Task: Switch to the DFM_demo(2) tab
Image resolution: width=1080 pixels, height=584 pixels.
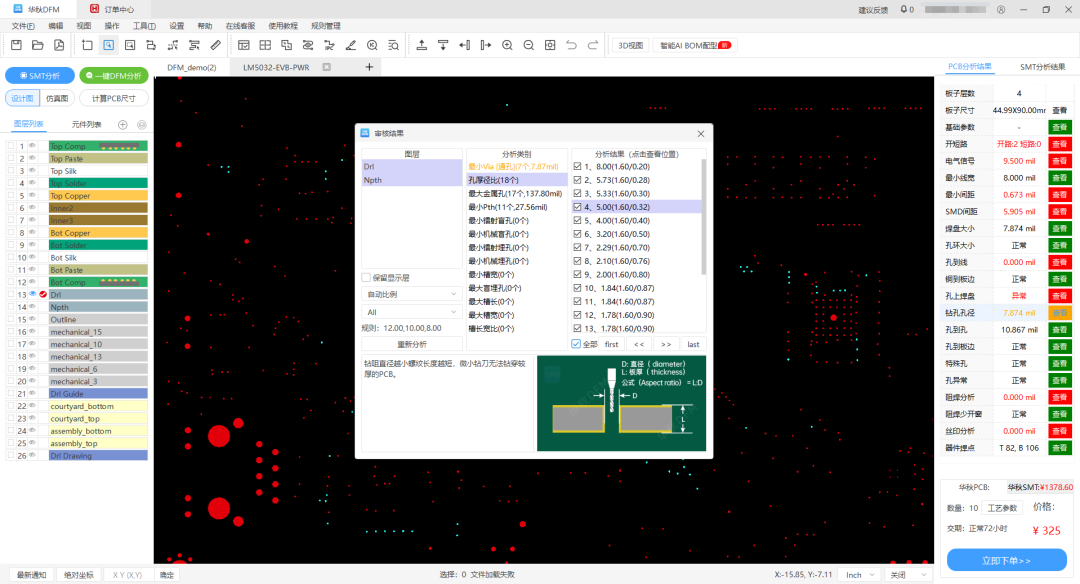Action: click(x=191, y=67)
